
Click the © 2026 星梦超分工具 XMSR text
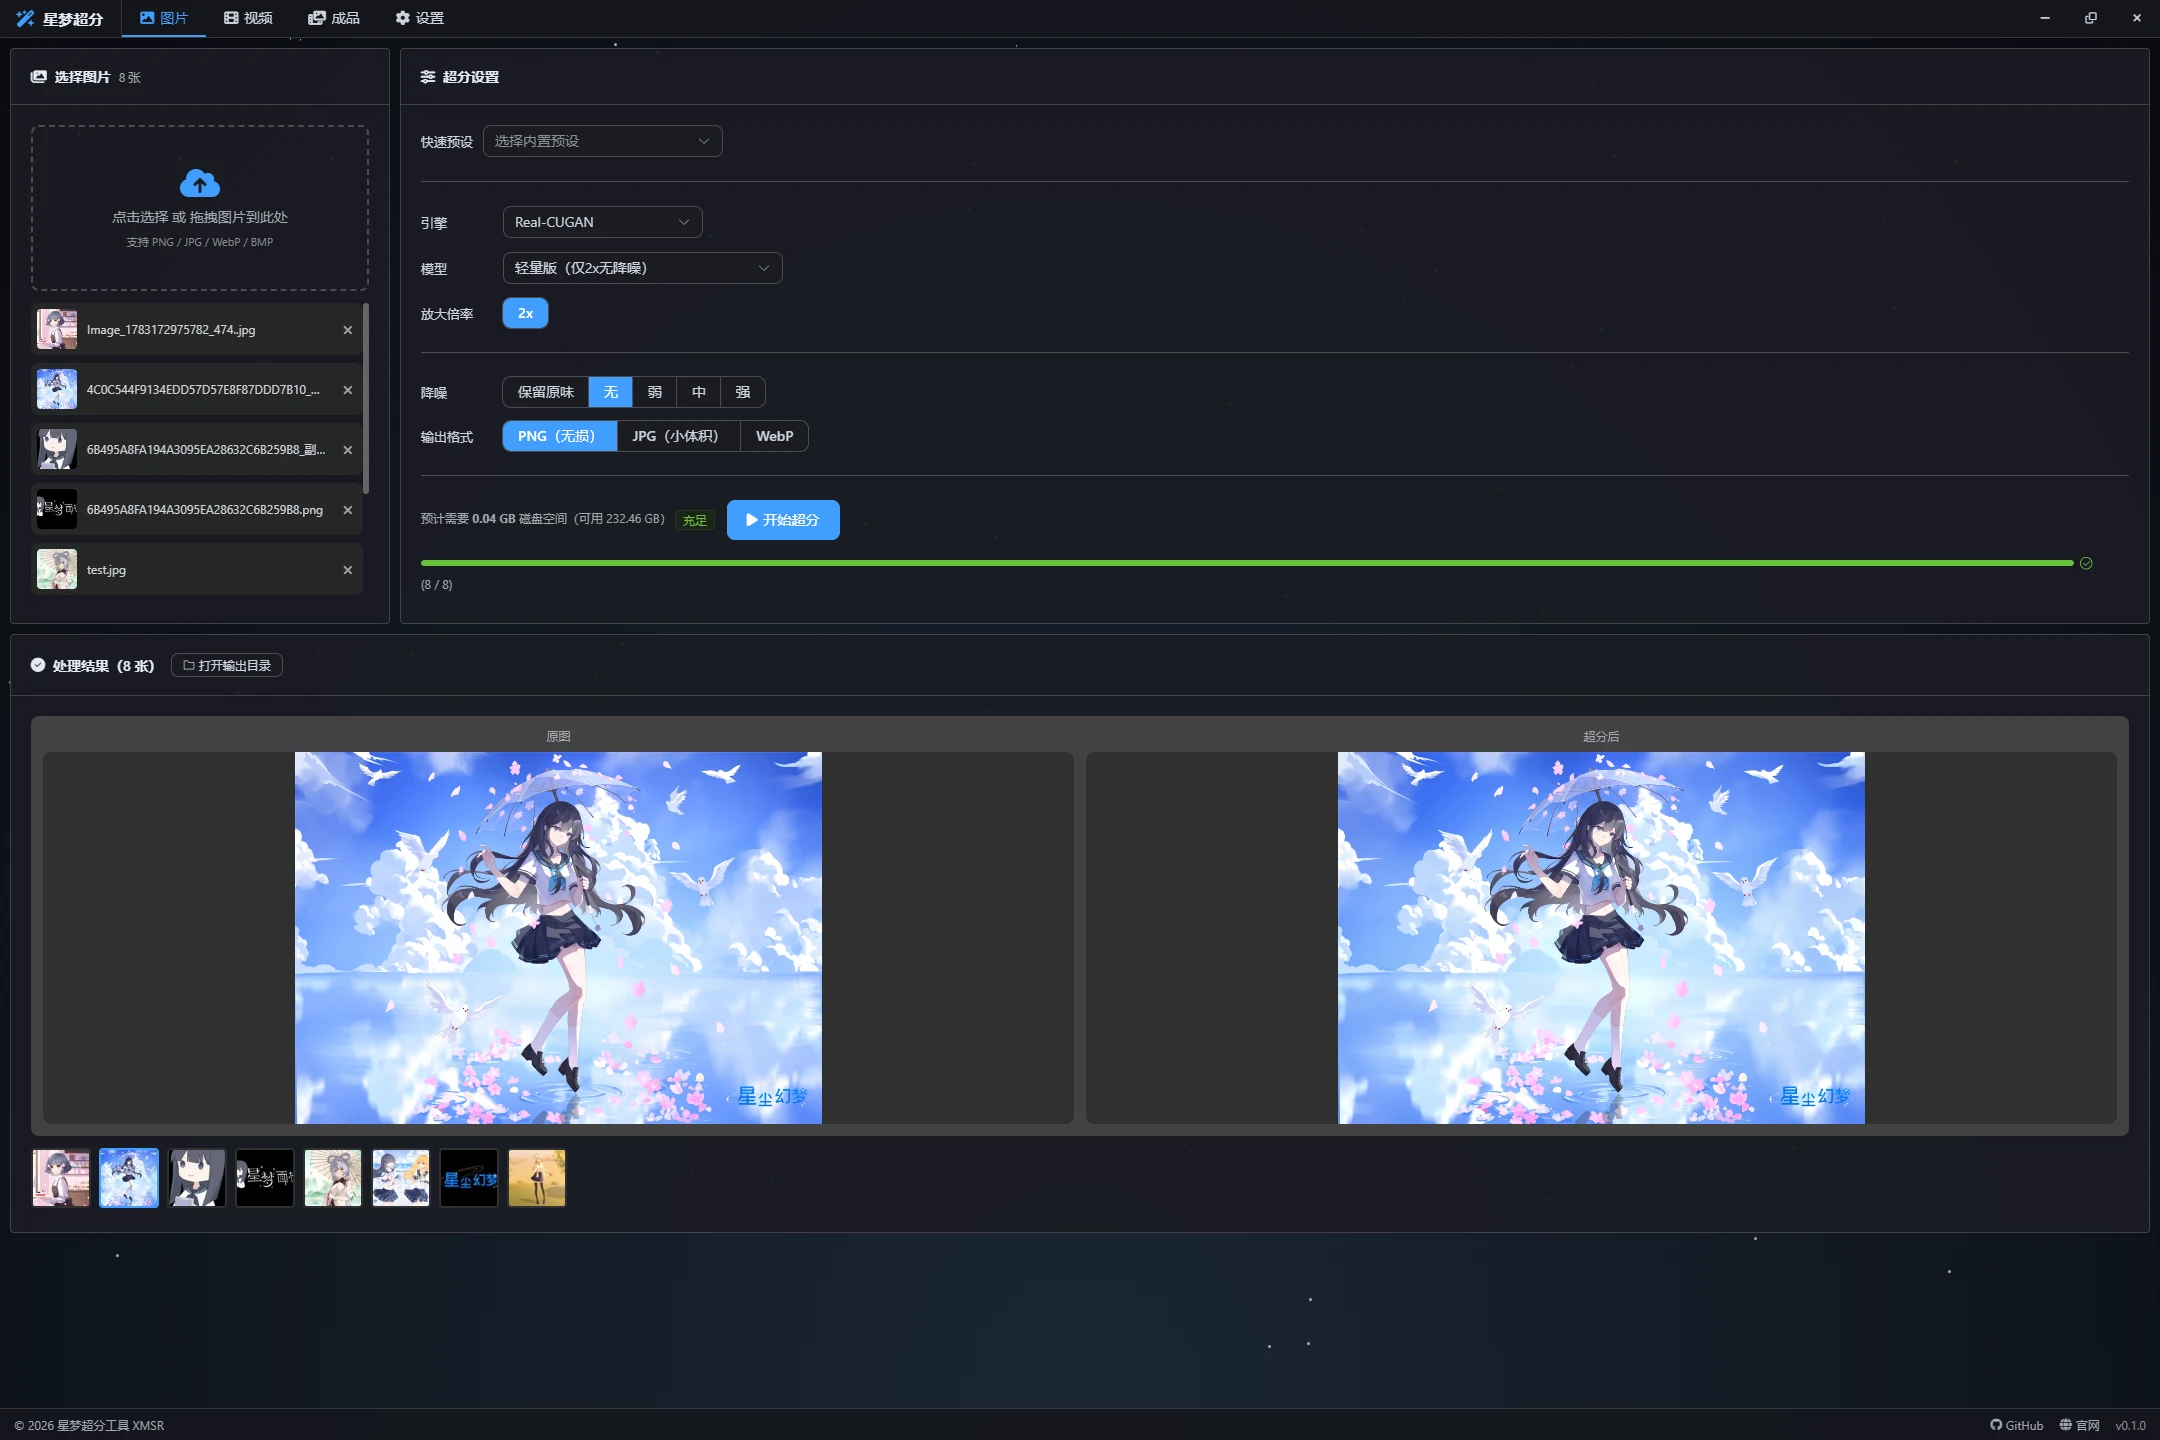click(89, 1425)
